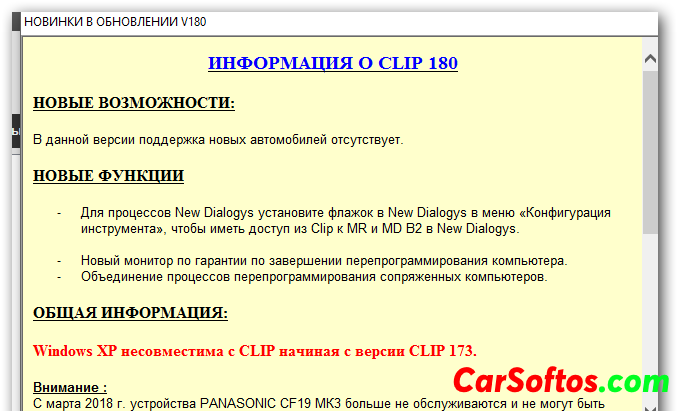Click the underlined Внимание label
The height and width of the screenshot is (411, 678).
click(69, 387)
